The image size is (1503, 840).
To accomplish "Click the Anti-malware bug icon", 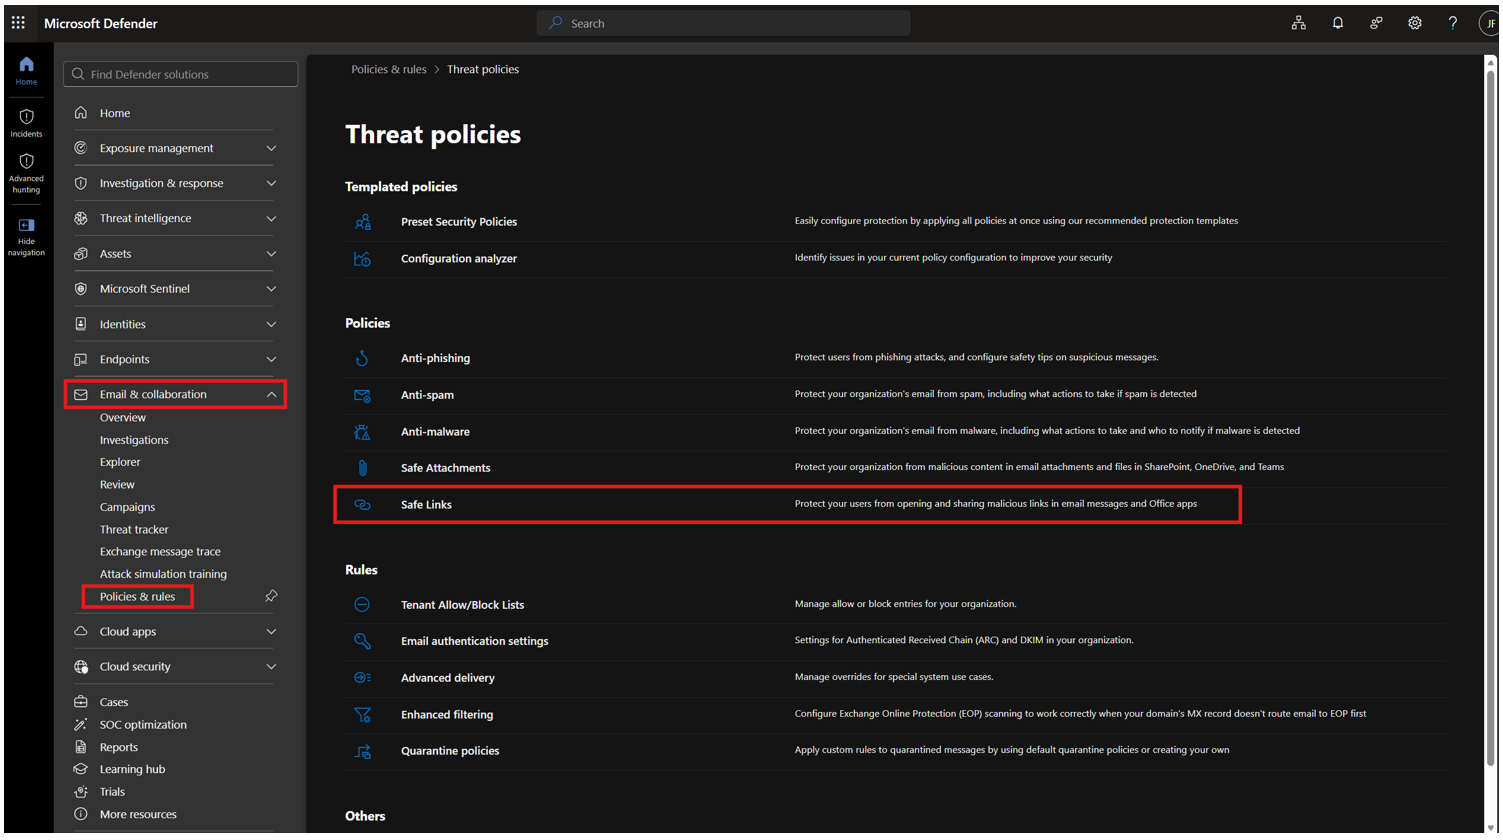I will pos(362,432).
